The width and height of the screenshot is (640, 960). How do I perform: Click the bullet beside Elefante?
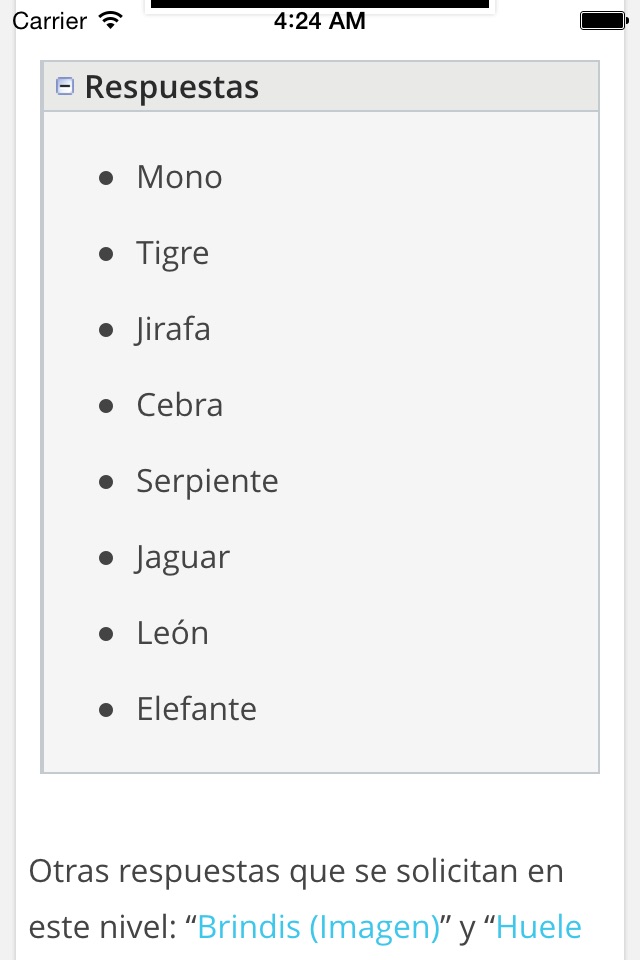coord(106,710)
